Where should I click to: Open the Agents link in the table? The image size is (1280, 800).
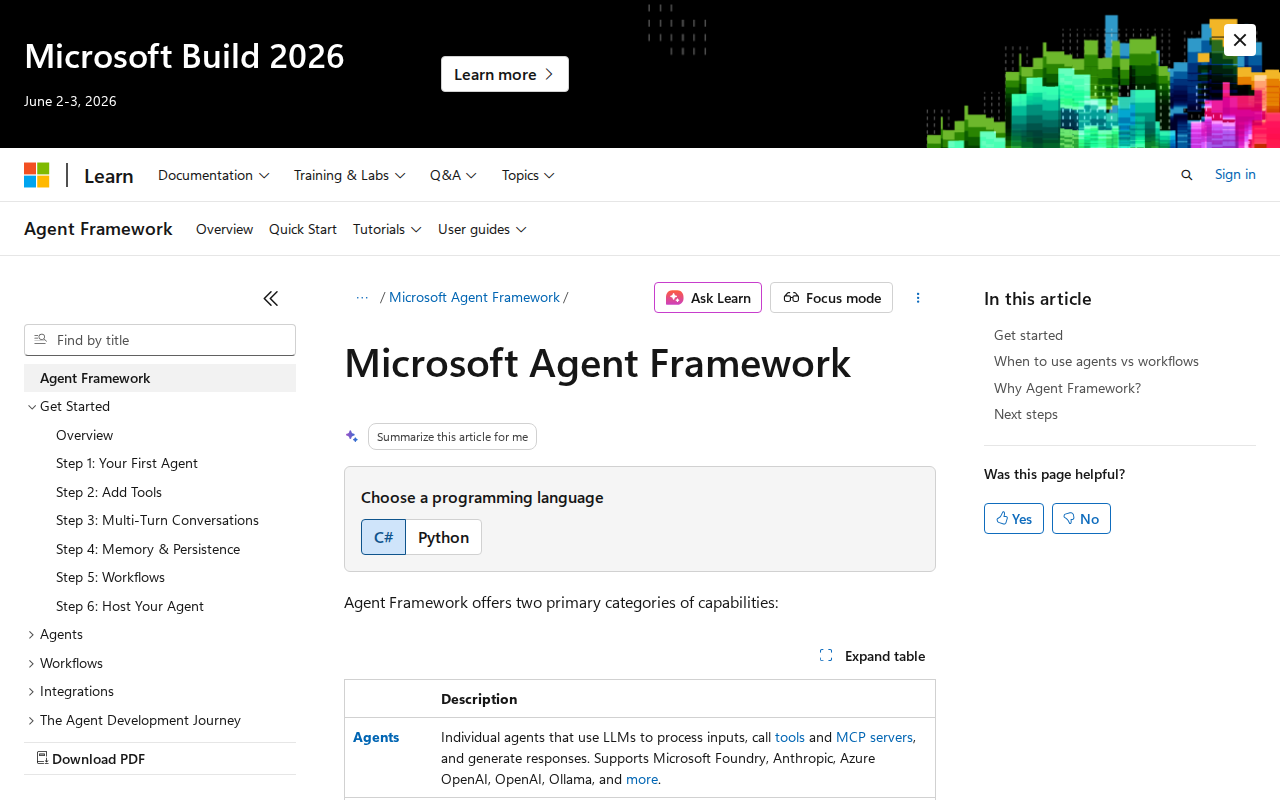point(376,737)
